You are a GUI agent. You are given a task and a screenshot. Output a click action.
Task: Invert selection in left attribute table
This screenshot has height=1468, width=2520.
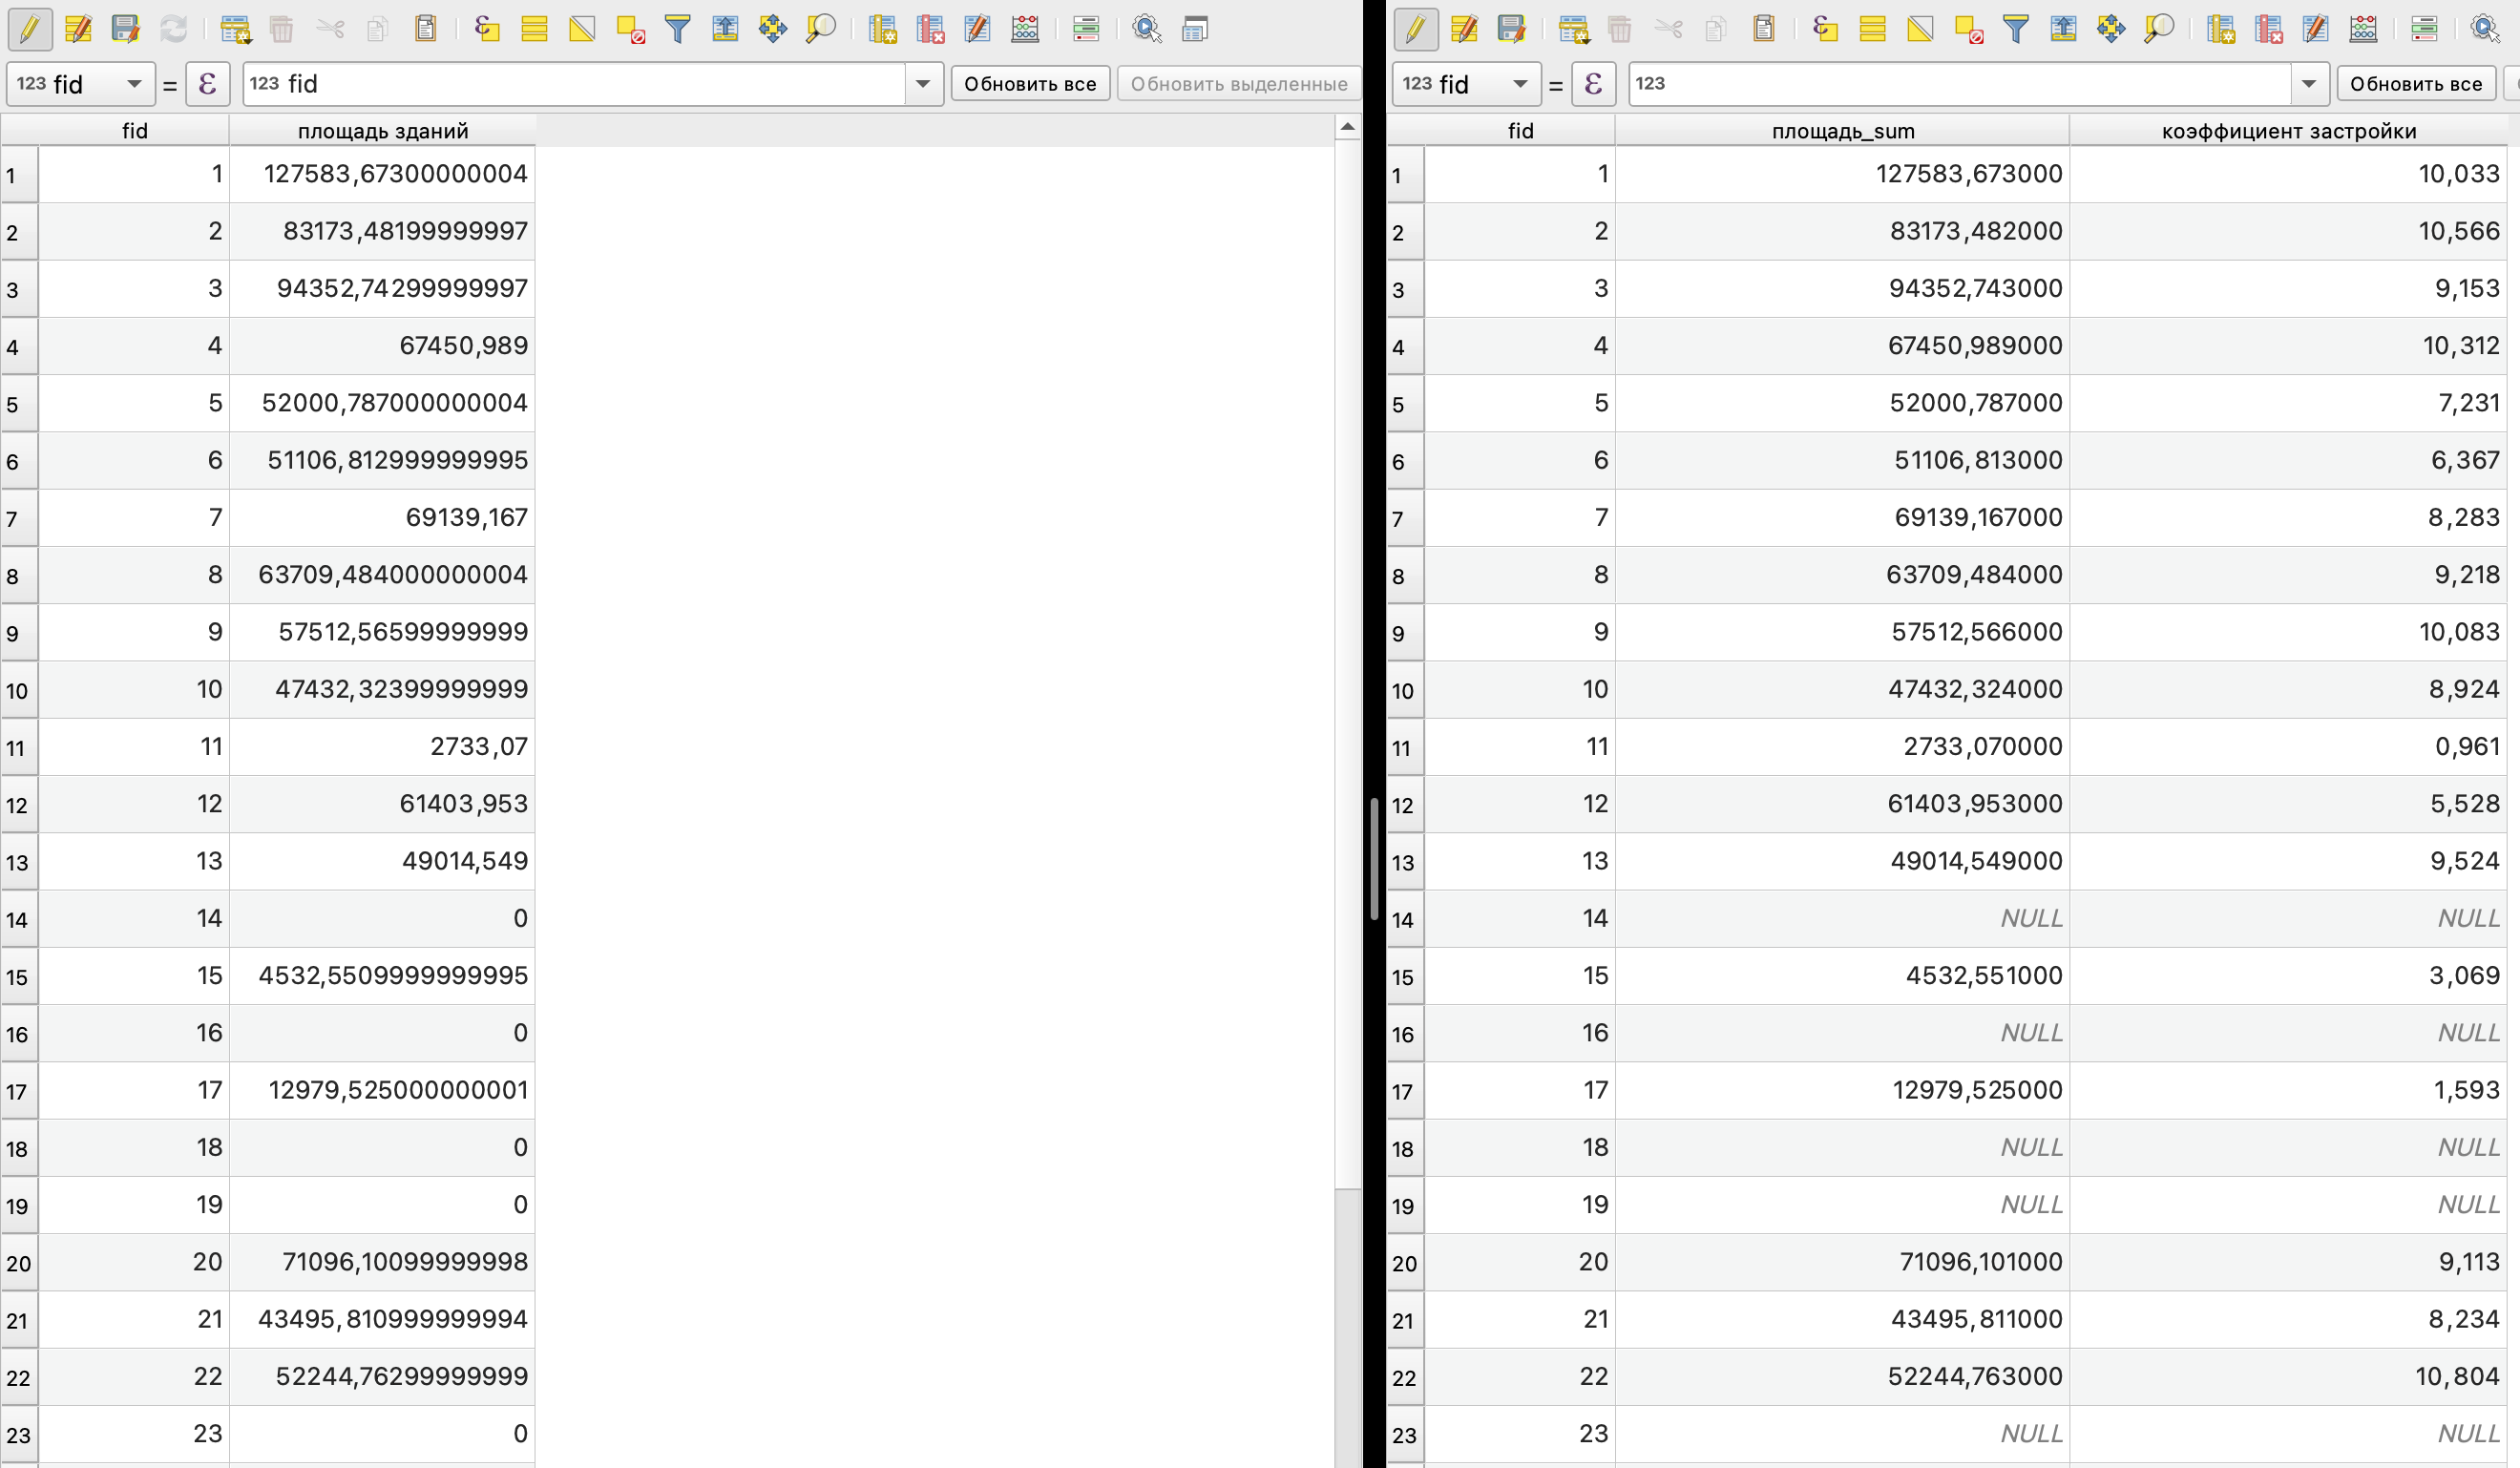coord(582,29)
